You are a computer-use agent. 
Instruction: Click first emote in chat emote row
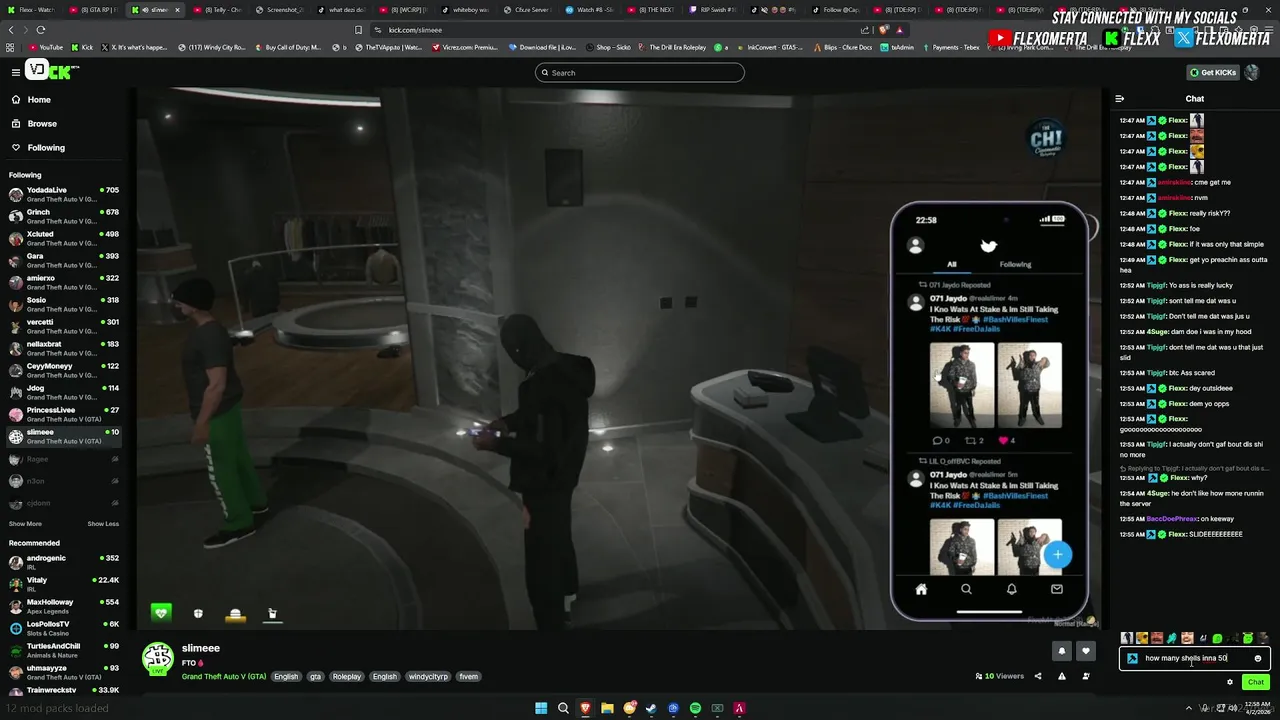(1127, 638)
